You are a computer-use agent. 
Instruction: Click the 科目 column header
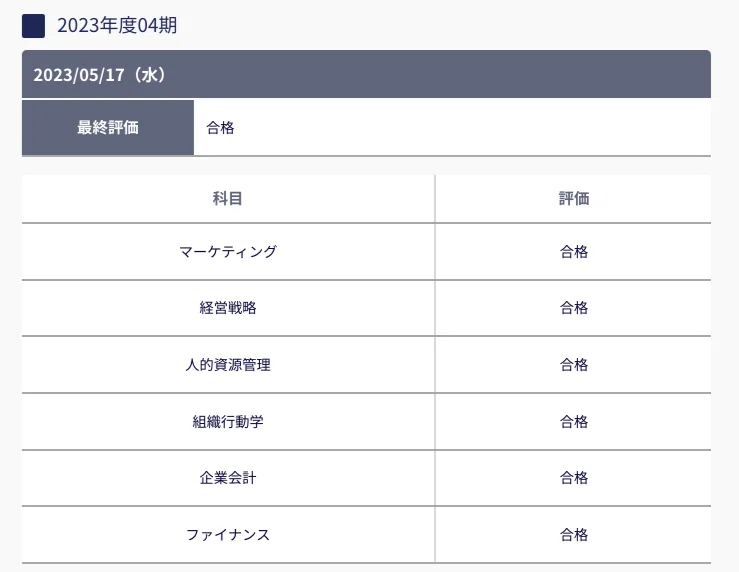[228, 198]
